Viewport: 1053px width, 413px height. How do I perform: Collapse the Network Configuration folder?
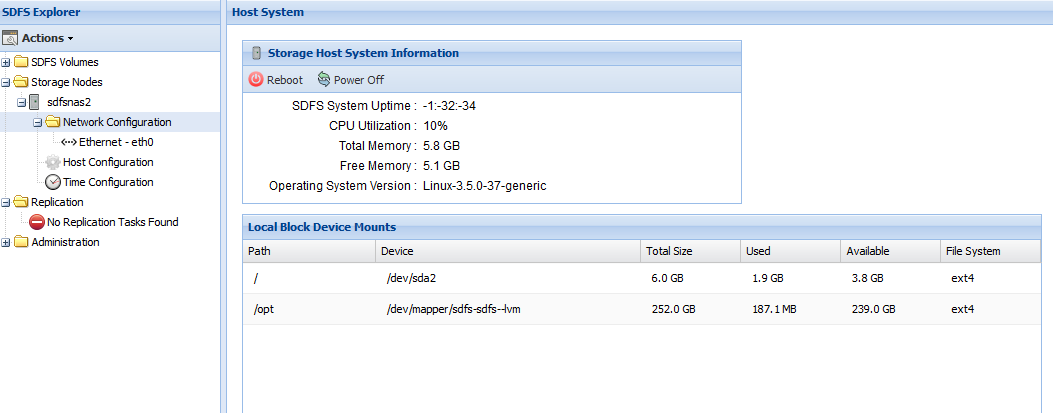pyautogui.click(x=37, y=122)
